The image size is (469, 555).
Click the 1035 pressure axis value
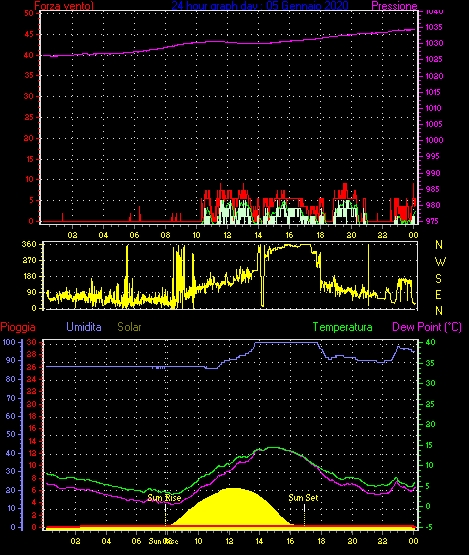click(x=434, y=27)
